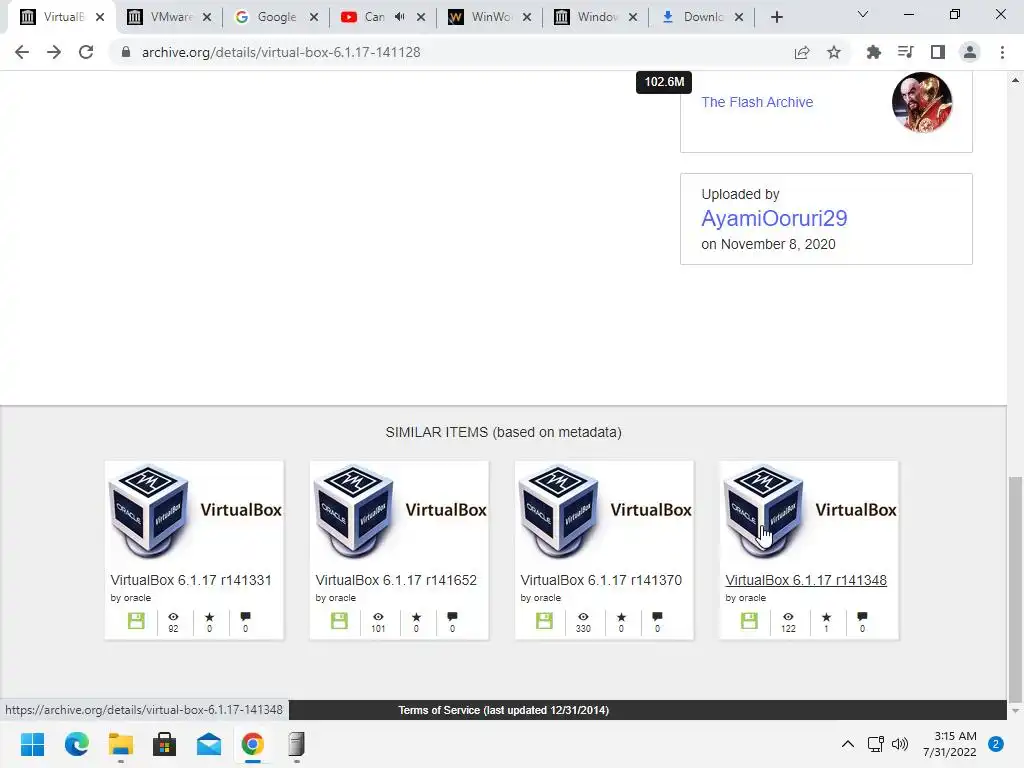Click the views eye icon on r141331
This screenshot has height=768, width=1024.
pos(173,616)
